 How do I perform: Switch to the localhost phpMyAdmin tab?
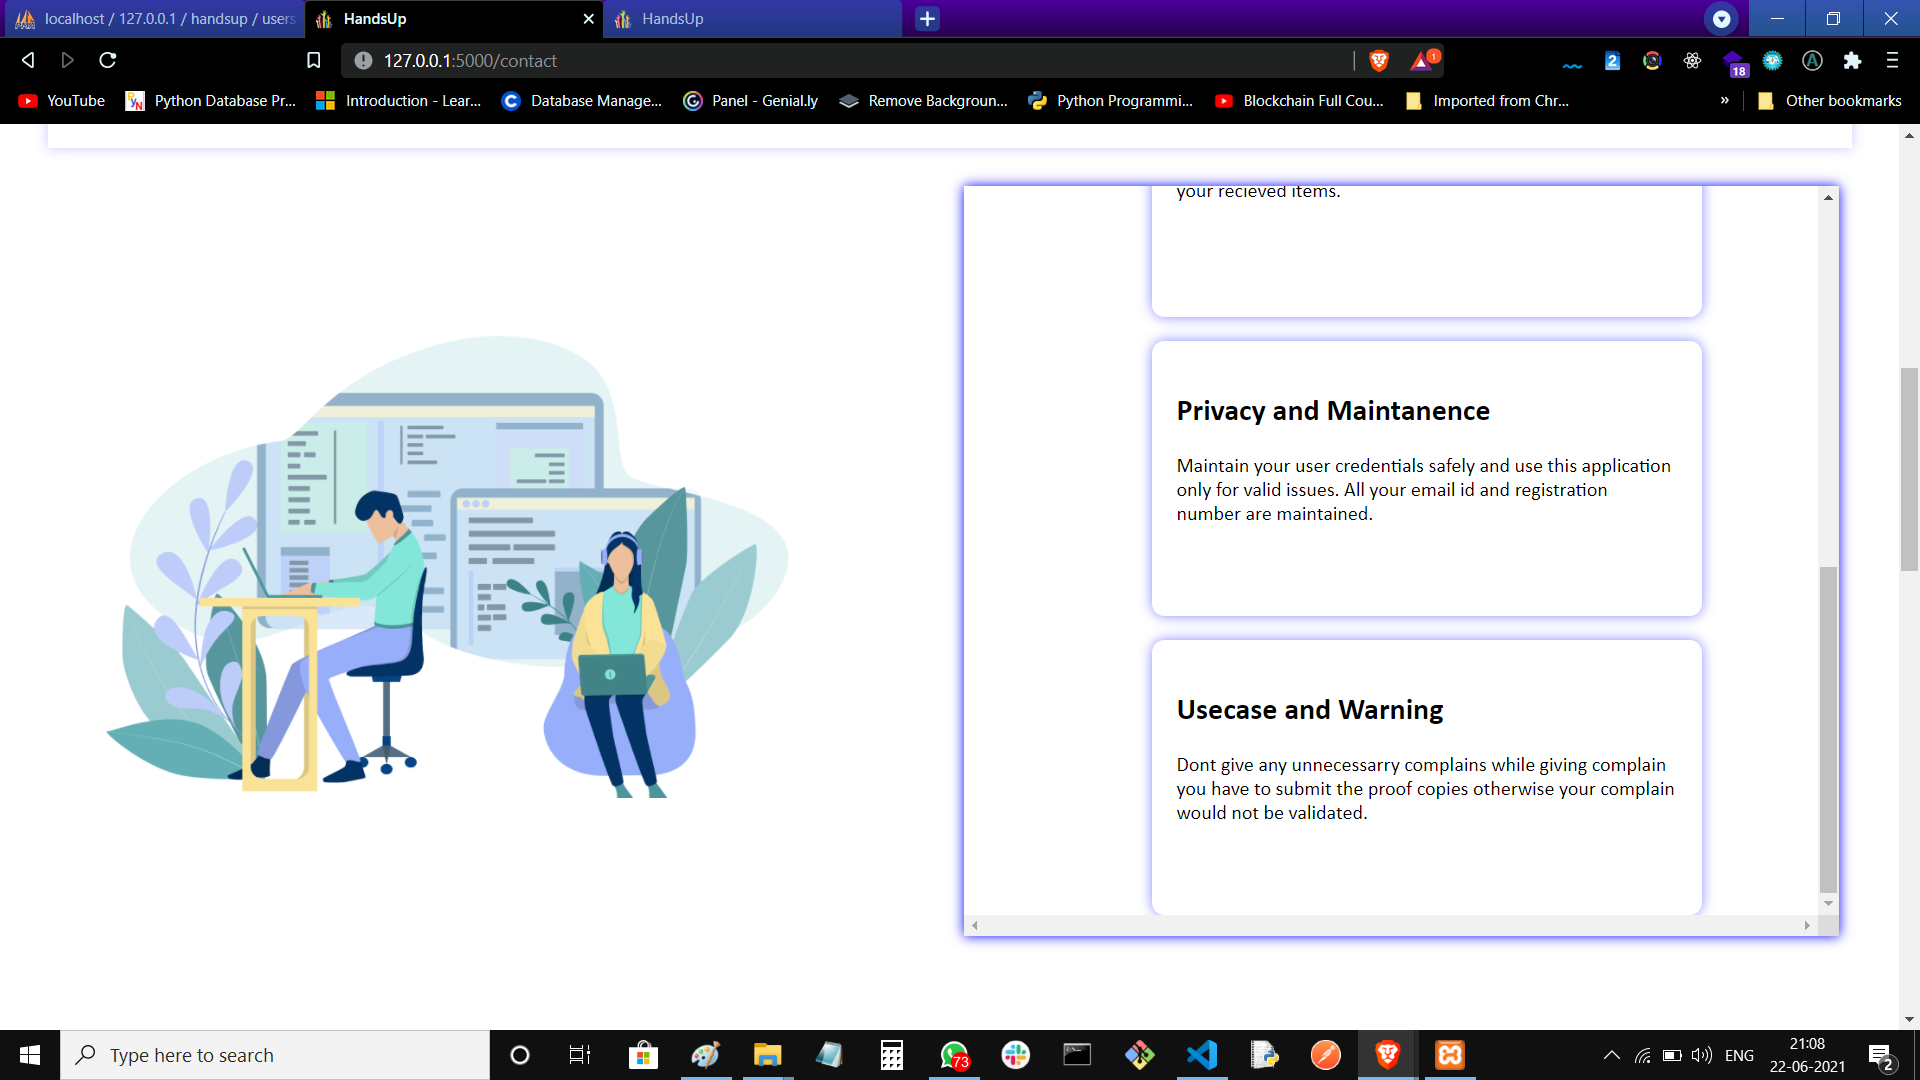(154, 19)
